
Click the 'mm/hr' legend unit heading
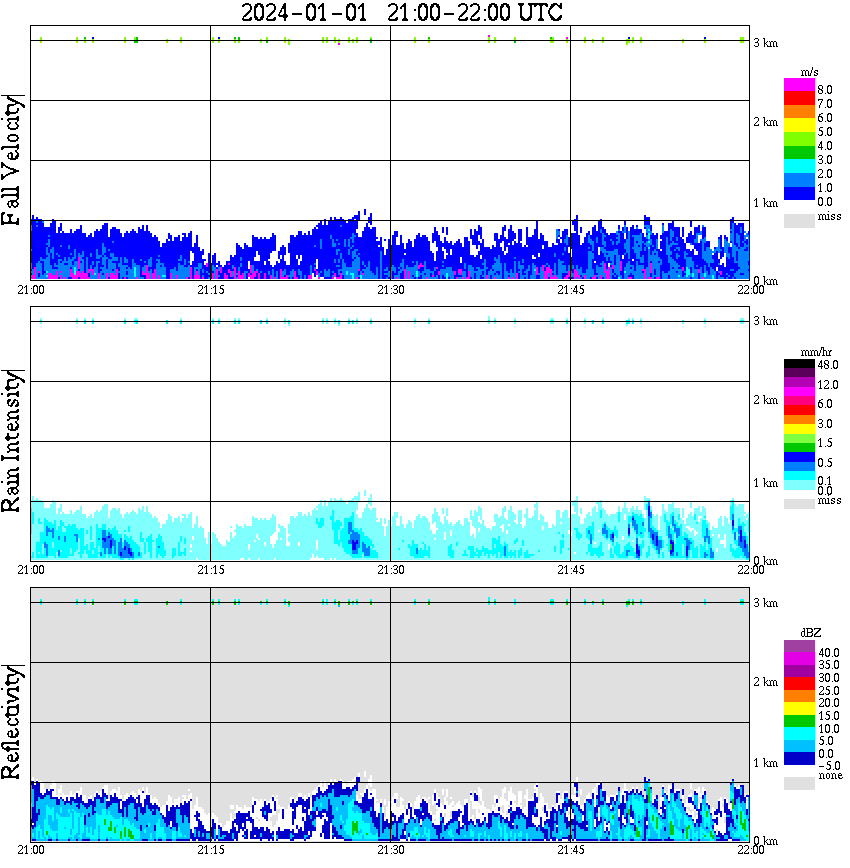tap(816, 353)
